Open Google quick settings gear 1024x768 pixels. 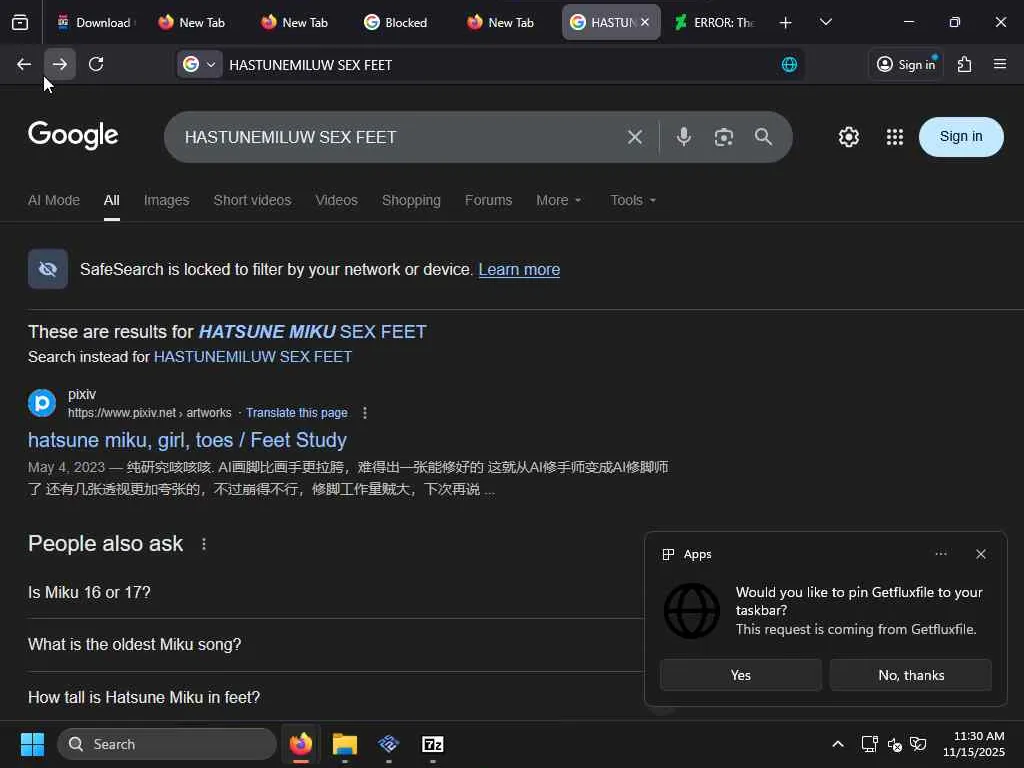point(848,137)
